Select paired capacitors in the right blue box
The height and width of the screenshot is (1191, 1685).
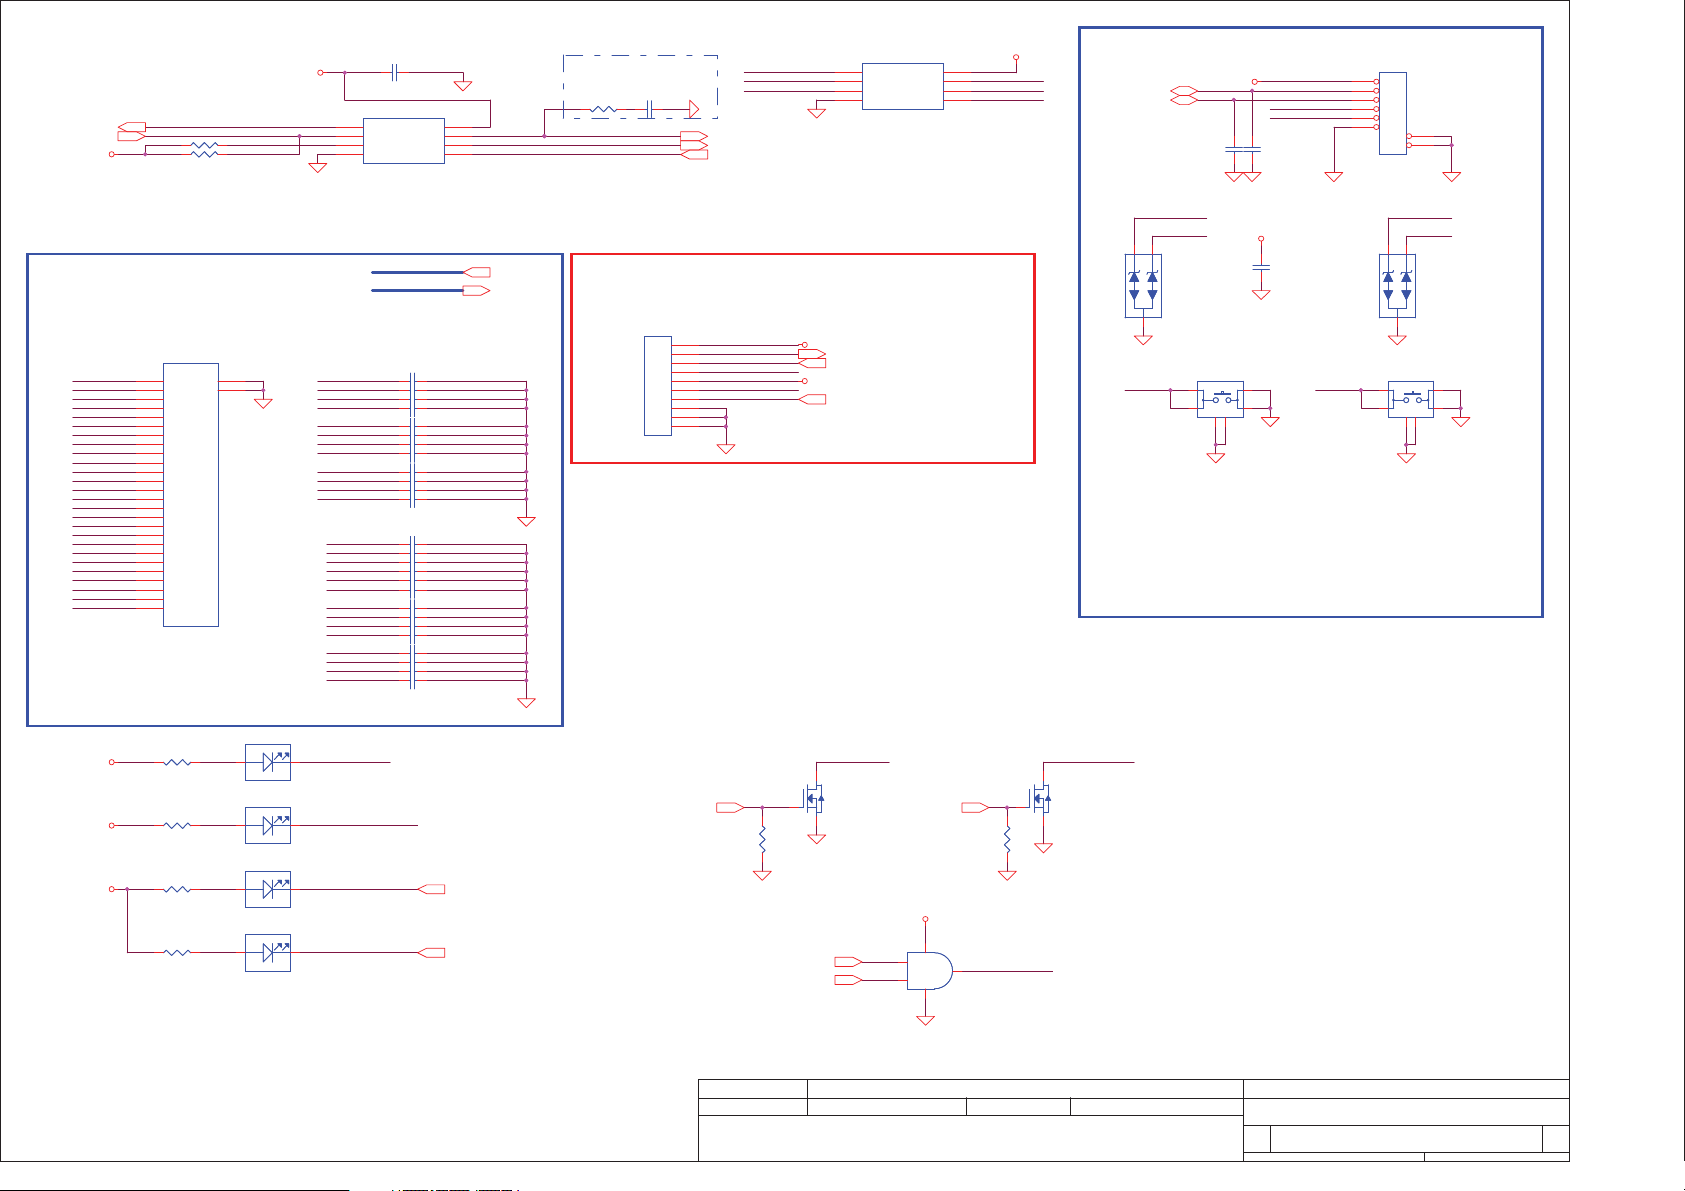(1243, 149)
